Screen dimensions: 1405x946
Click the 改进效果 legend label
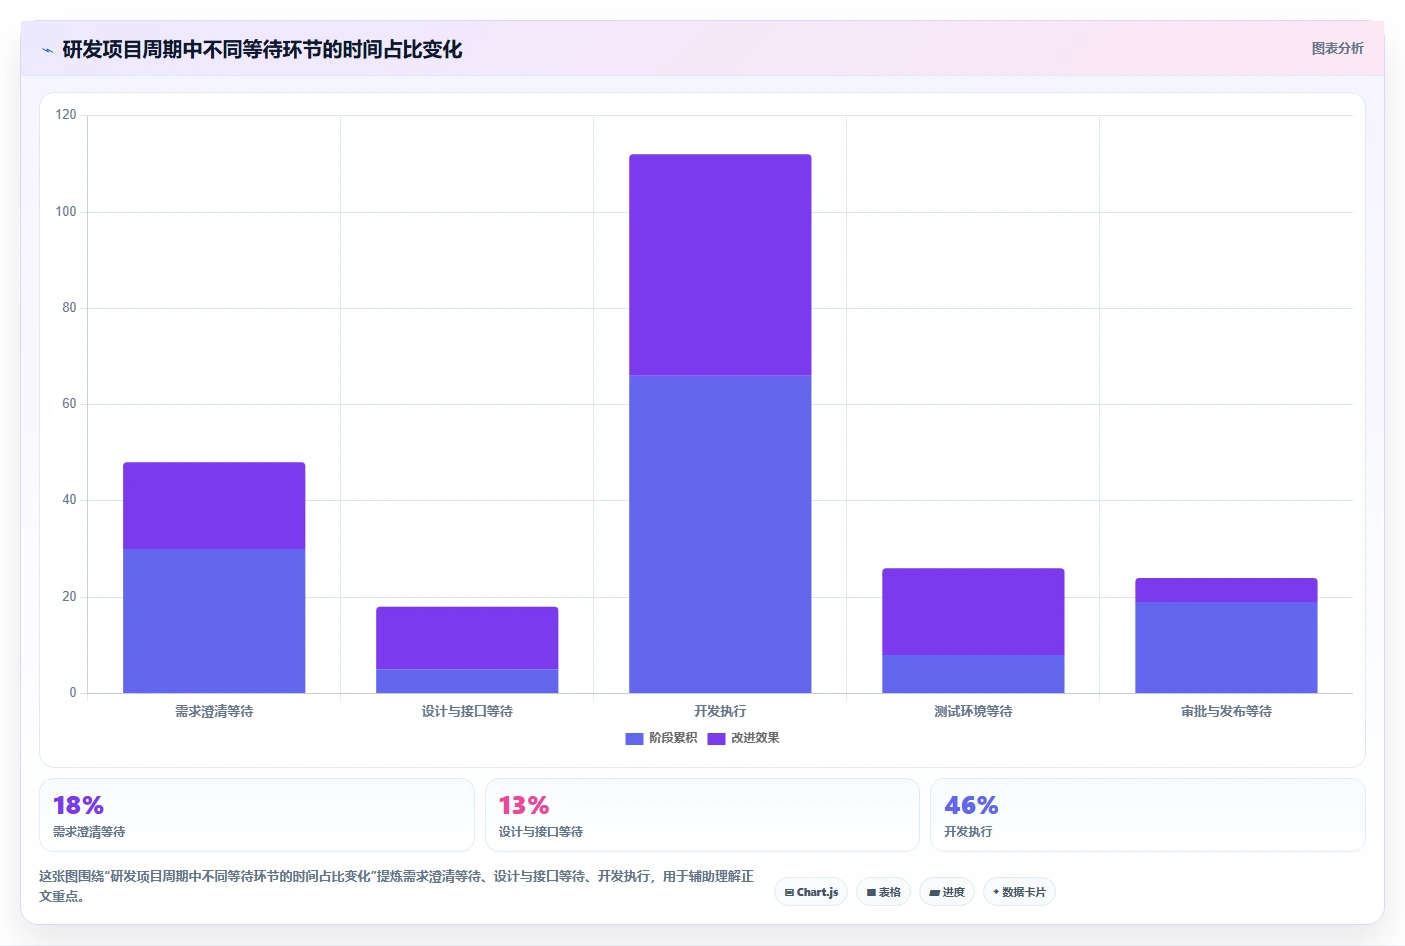pyautogui.click(x=755, y=738)
